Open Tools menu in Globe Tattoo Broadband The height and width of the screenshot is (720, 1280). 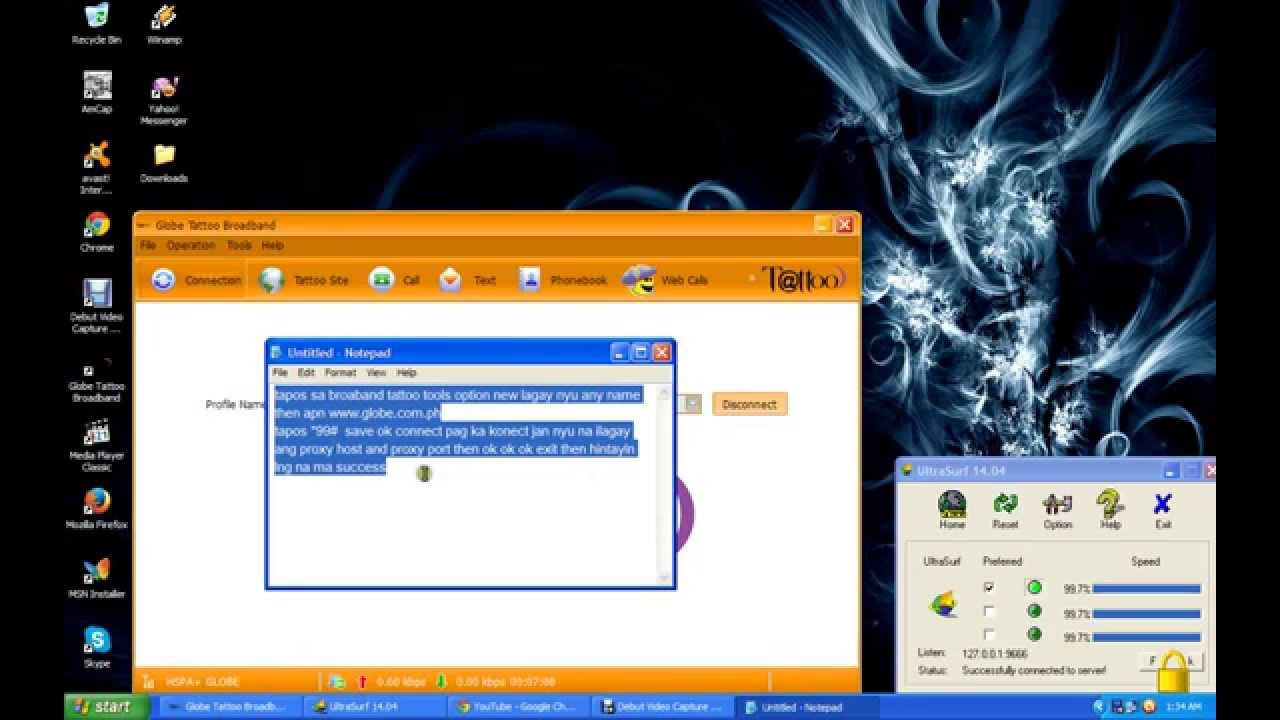(239, 245)
